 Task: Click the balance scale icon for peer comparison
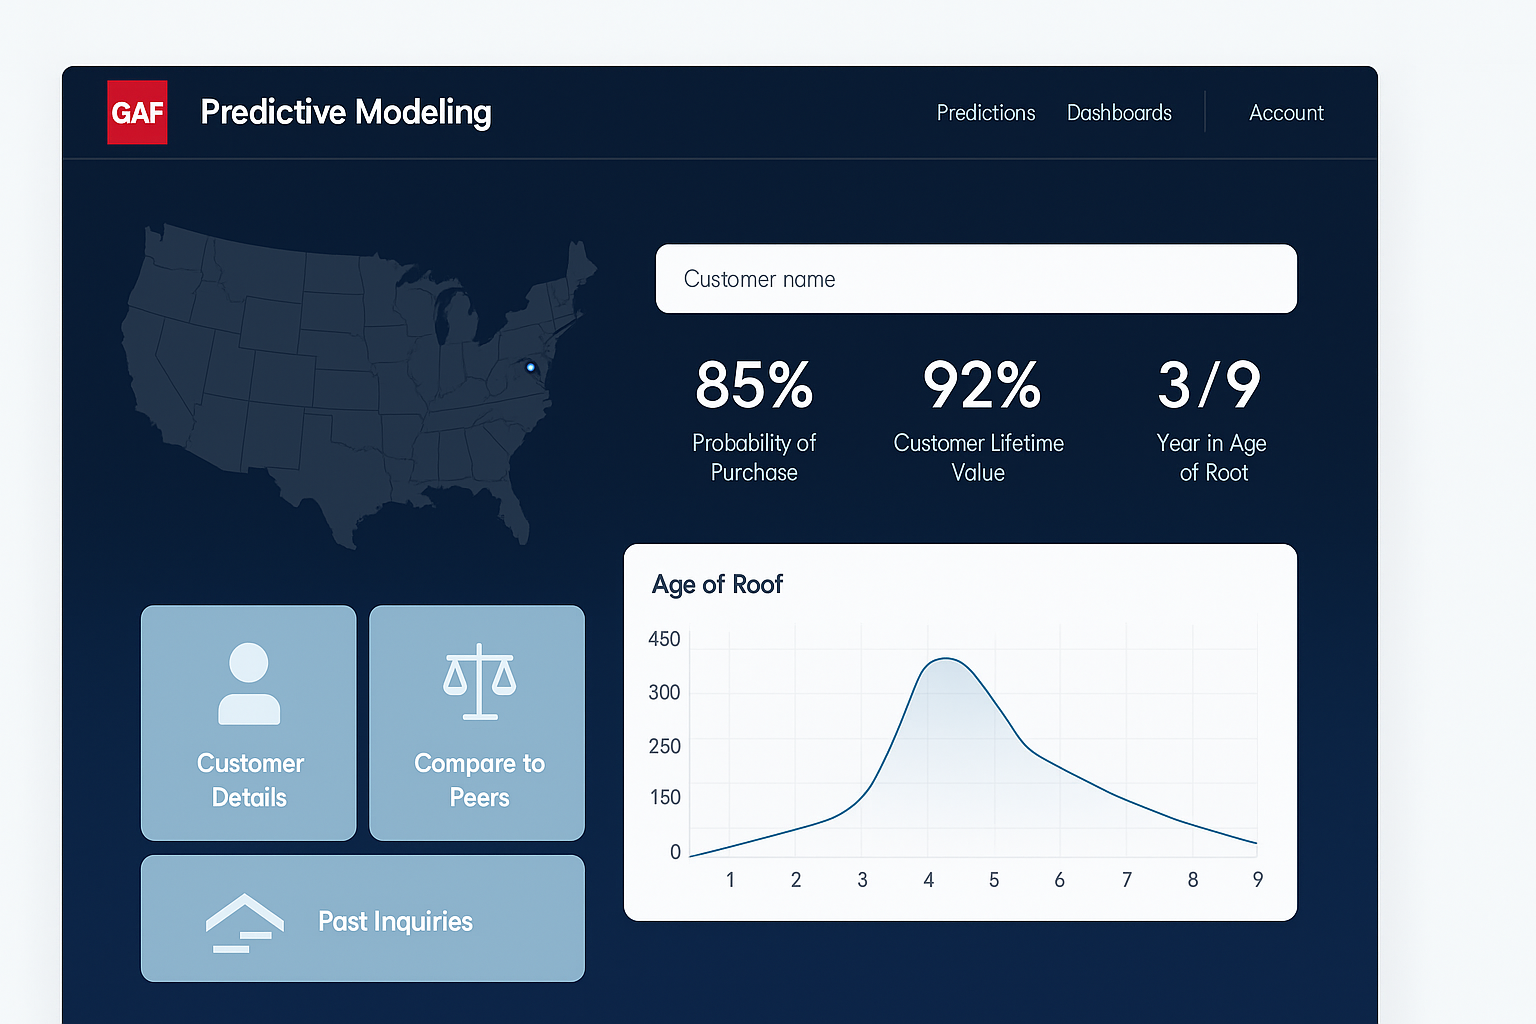click(x=477, y=683)
